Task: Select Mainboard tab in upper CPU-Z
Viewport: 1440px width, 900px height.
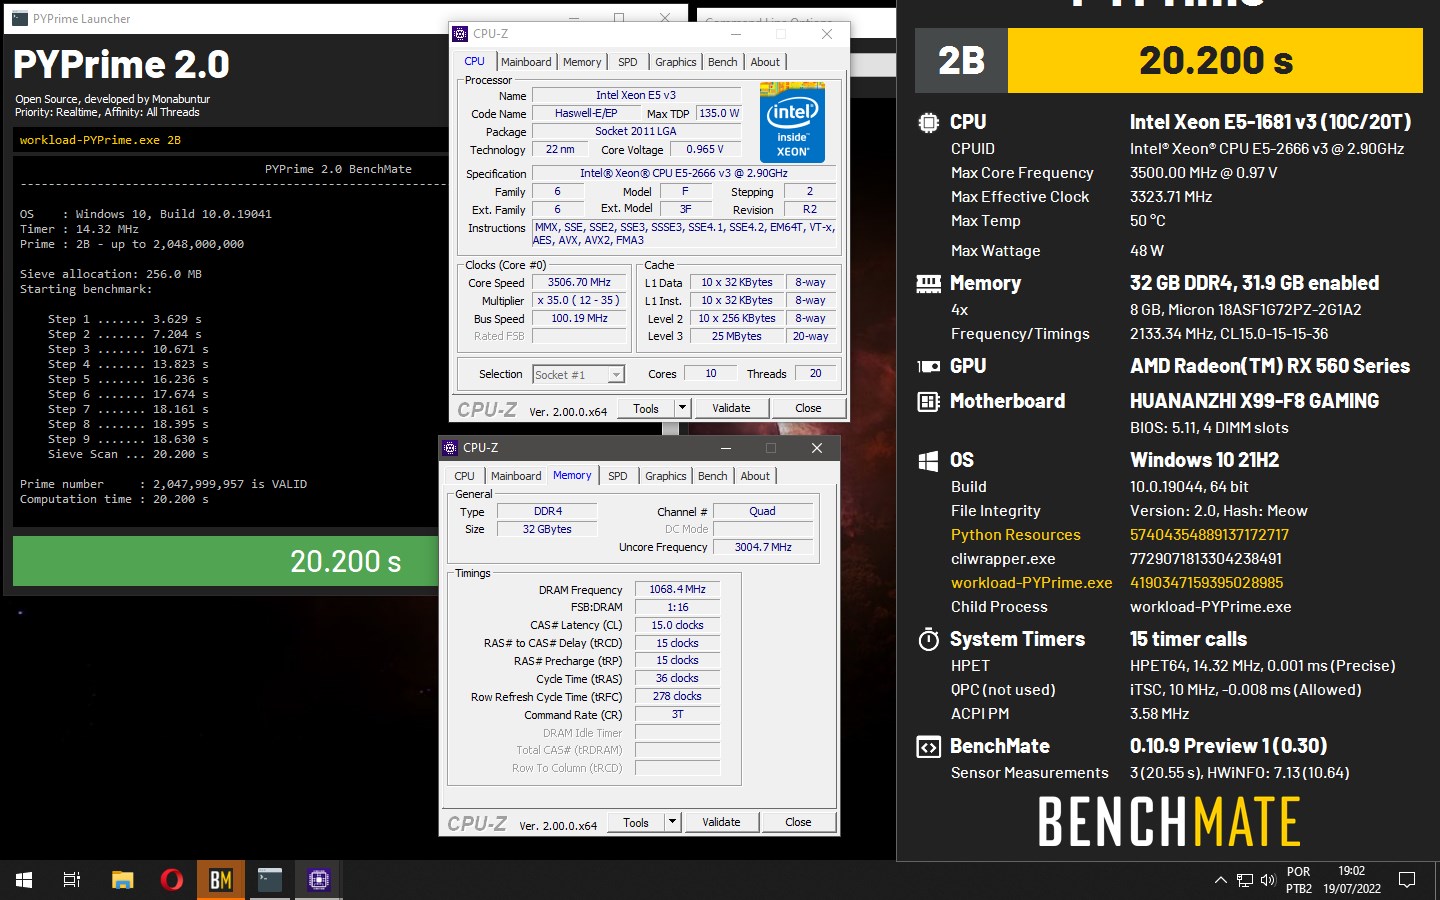Action: coord(526,62)
